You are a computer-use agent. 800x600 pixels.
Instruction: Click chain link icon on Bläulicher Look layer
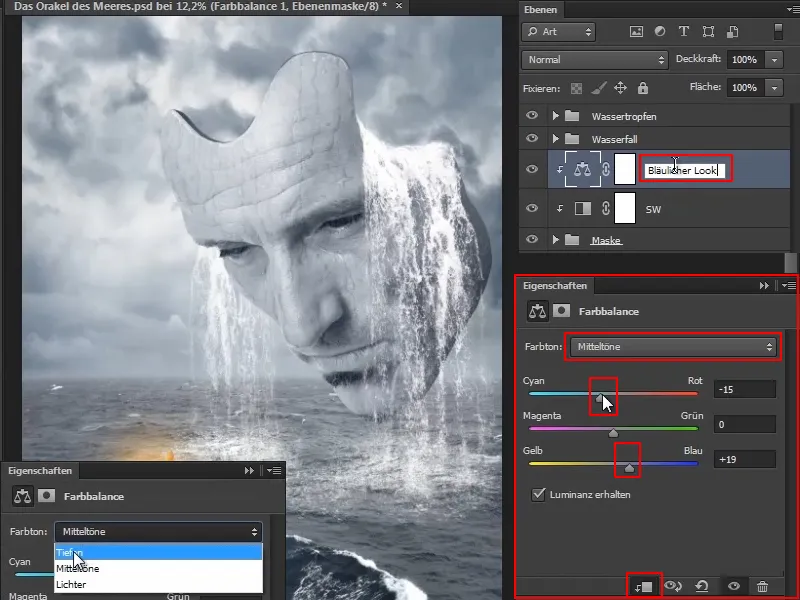click(x=606, y=169)
